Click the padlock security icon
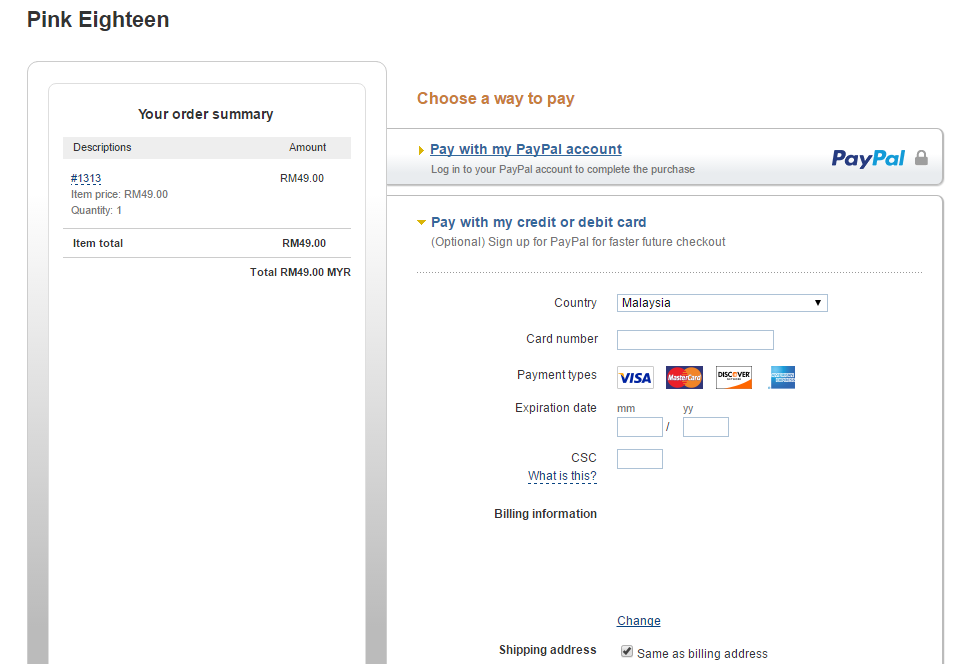Screen dimensions: 972x664 pyautogui.click(x=922, y=157)
